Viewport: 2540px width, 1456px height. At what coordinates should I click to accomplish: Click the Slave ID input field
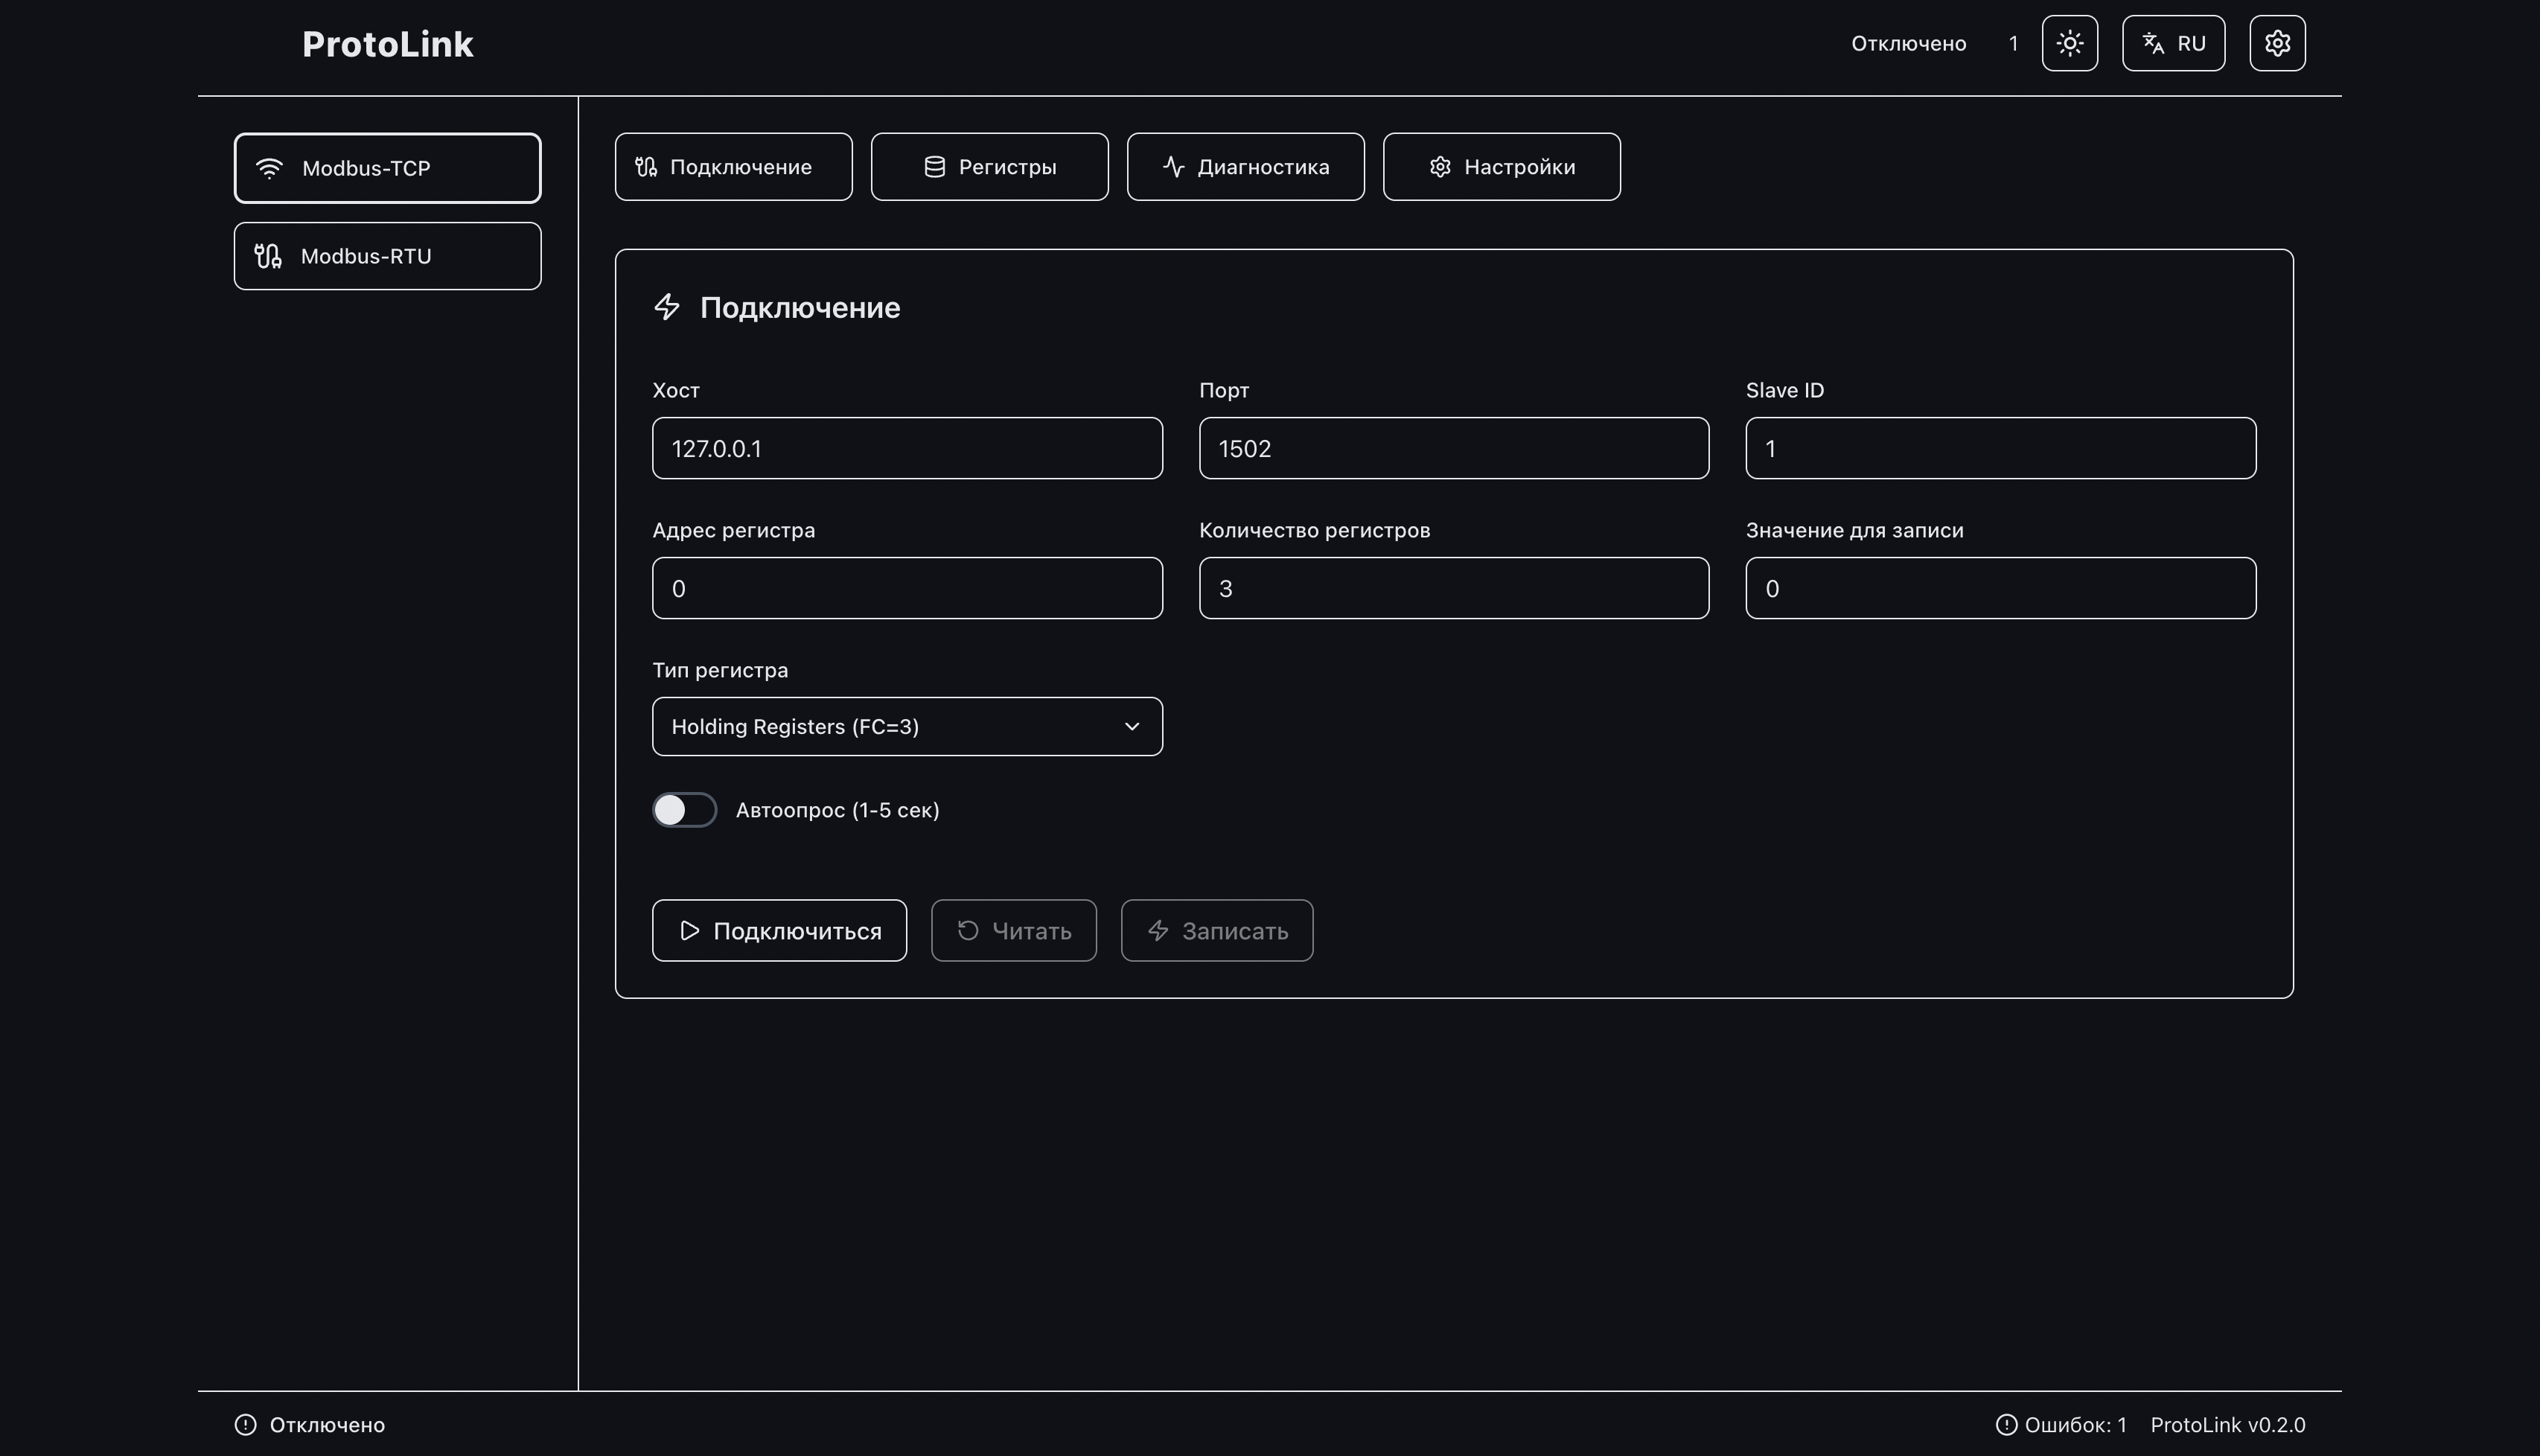(2000, 448)
